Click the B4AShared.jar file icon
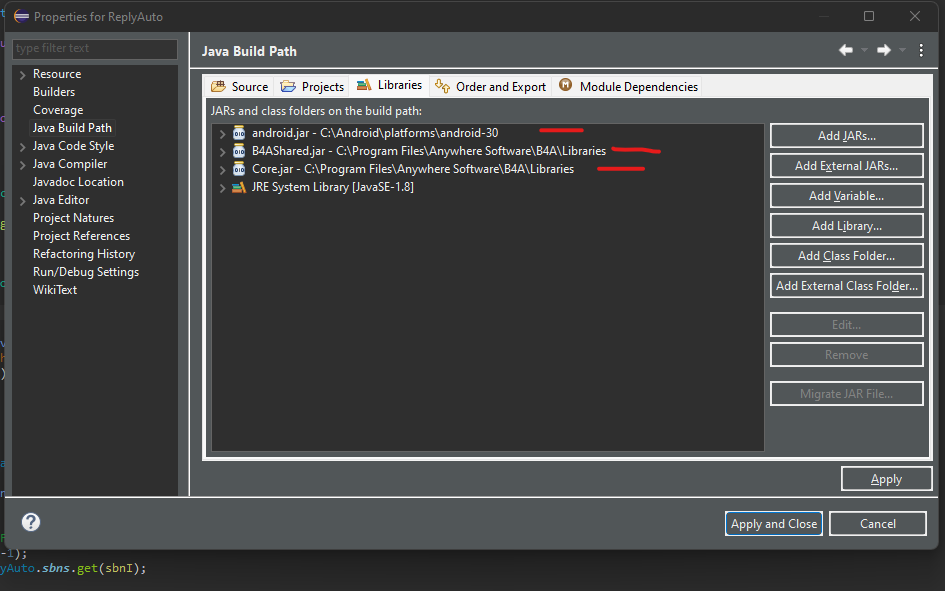945x591 pixels. point(239,151)
